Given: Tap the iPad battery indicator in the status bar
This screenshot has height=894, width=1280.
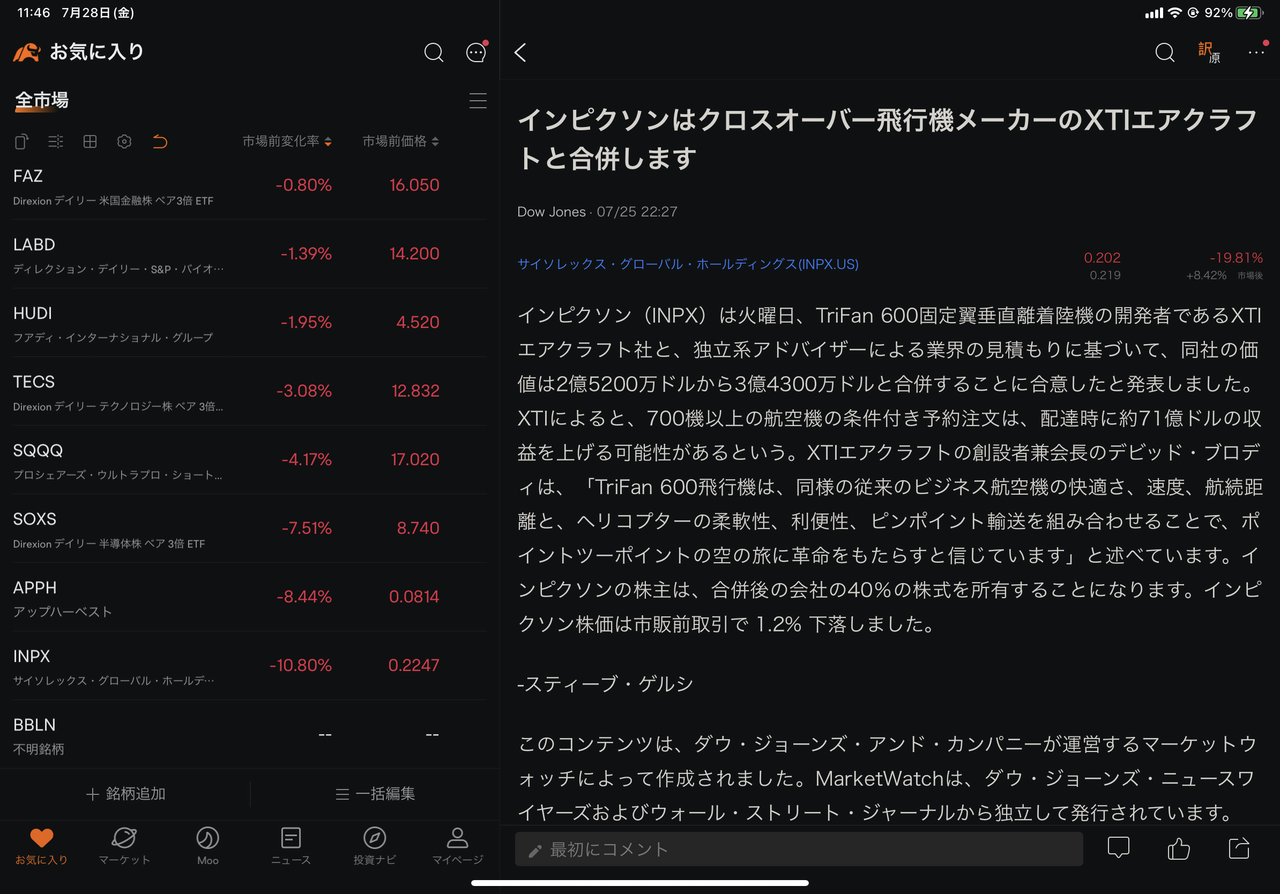Looking at the screenshot, I should pyautogui.click(x=1246, y=14).
